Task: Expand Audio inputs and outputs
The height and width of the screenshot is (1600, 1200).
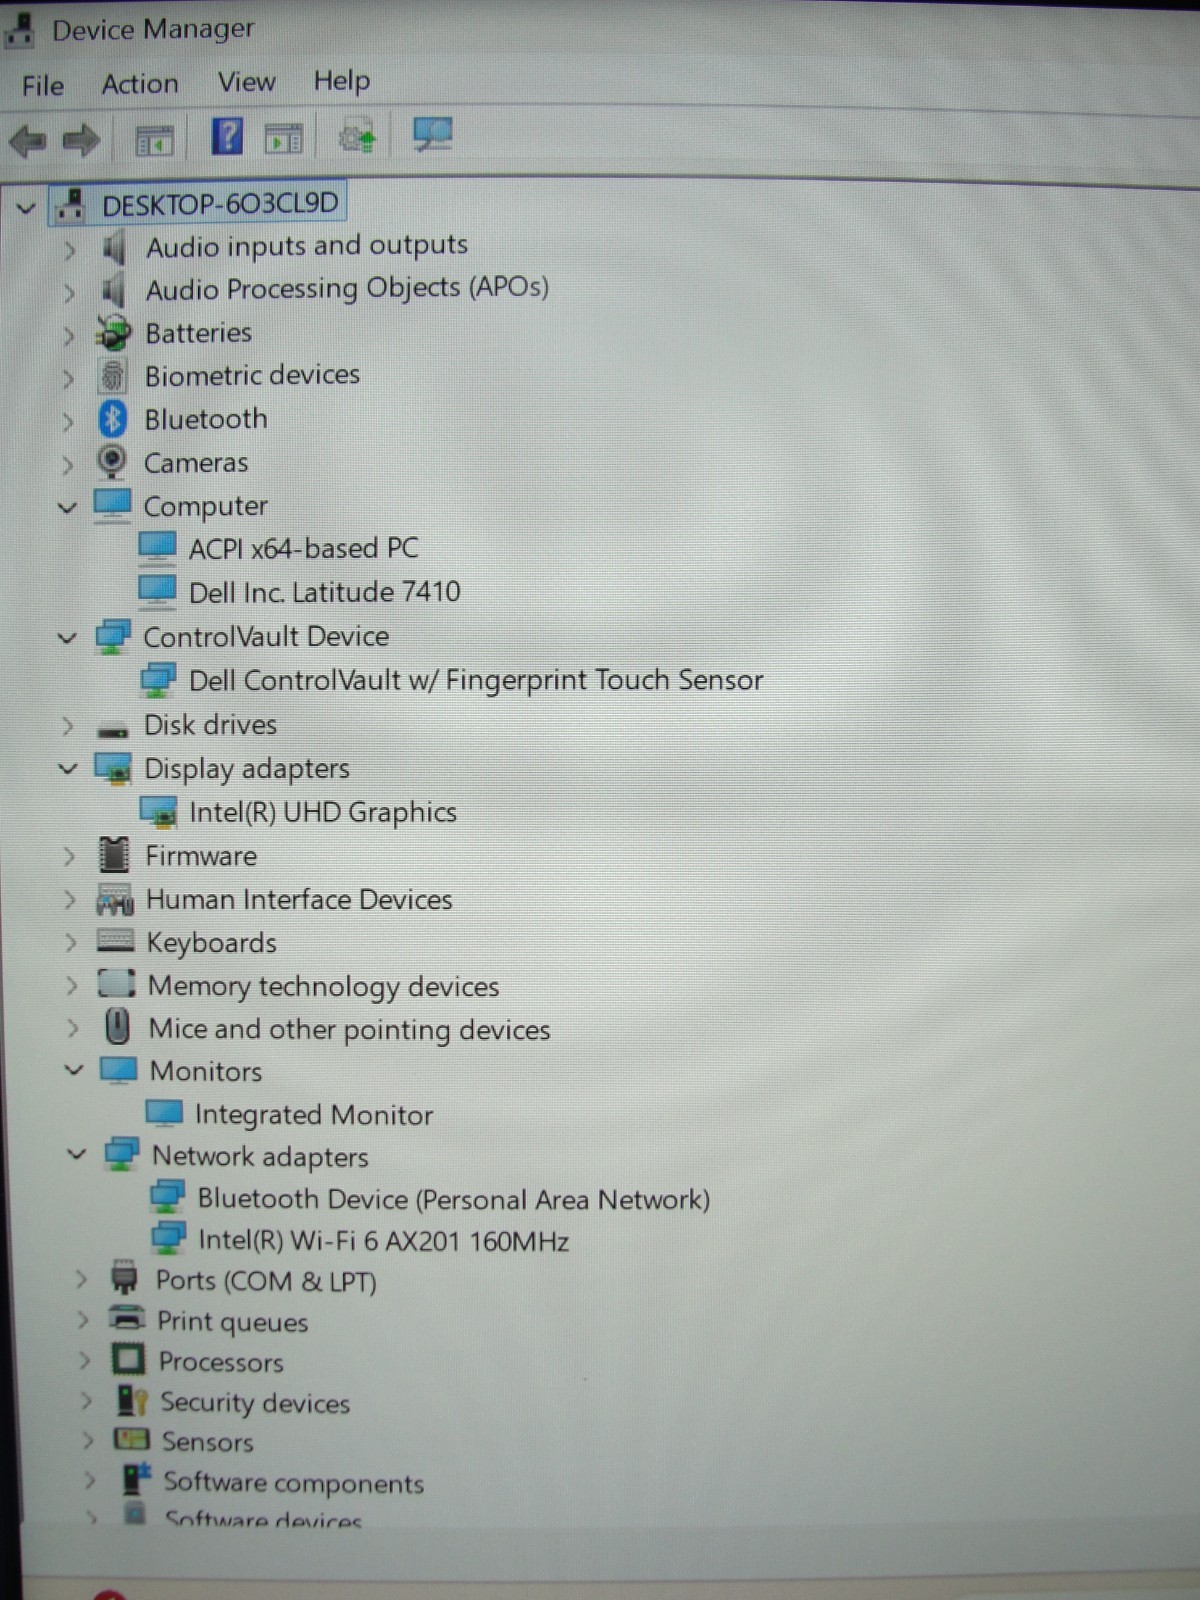Action: click(x=69, y=250)
